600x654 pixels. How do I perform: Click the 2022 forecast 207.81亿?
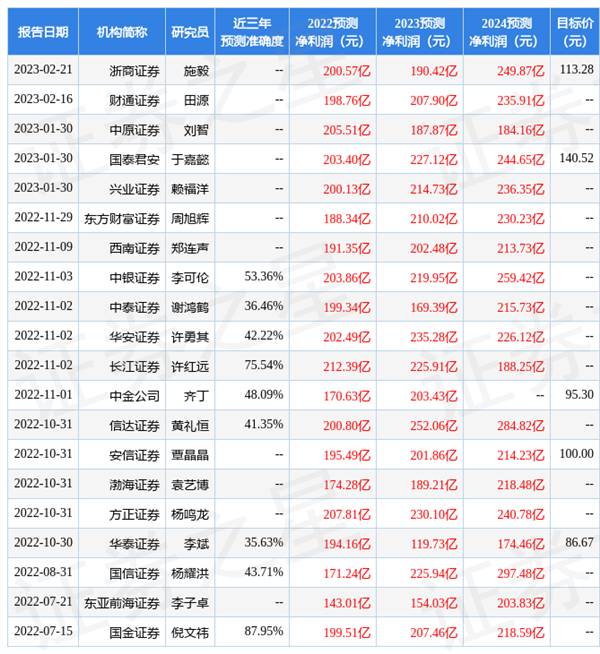point(347,515)
